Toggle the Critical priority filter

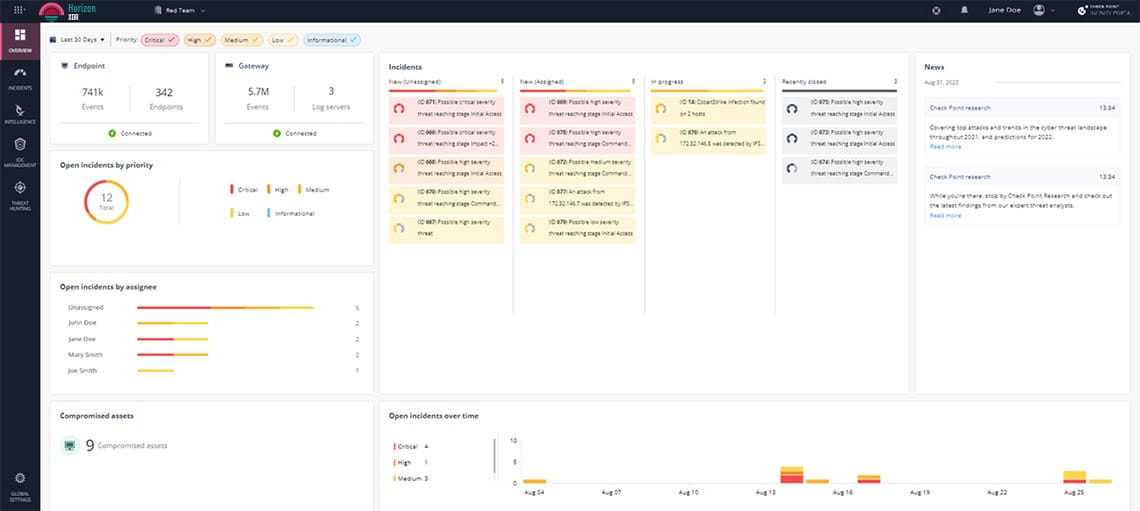160,40
